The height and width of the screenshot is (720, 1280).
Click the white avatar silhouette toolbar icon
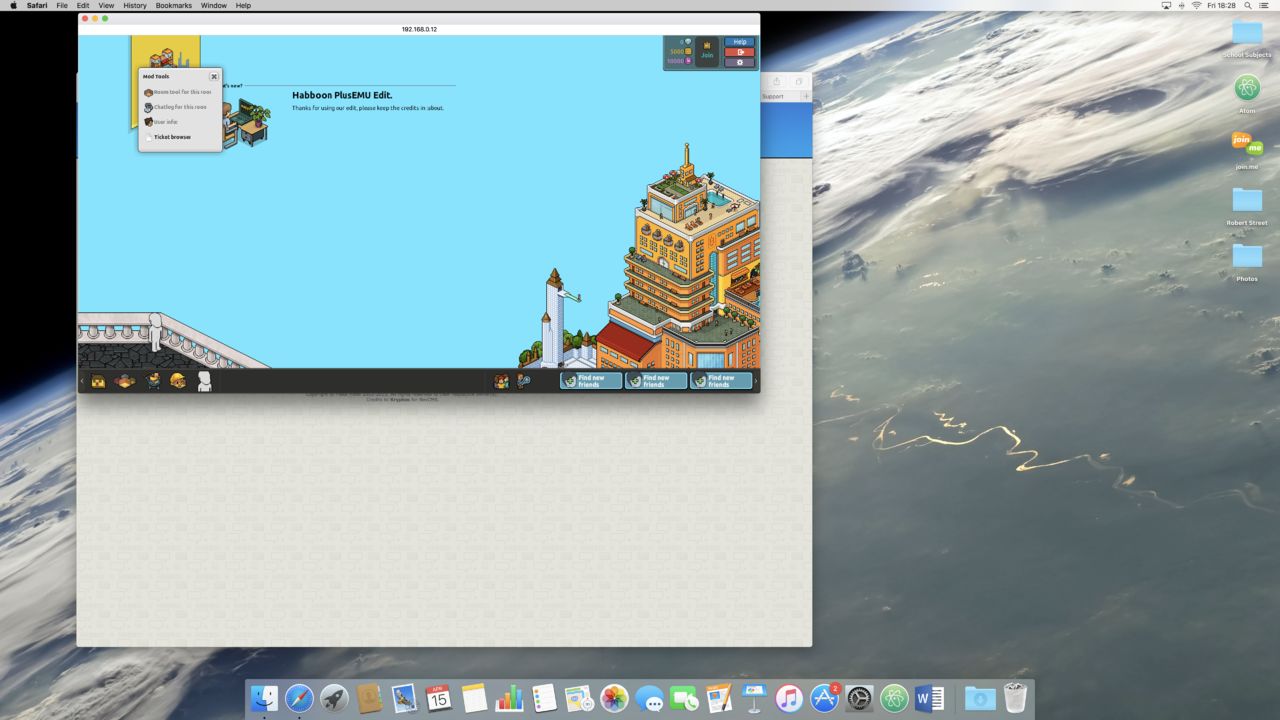[204, 381]
